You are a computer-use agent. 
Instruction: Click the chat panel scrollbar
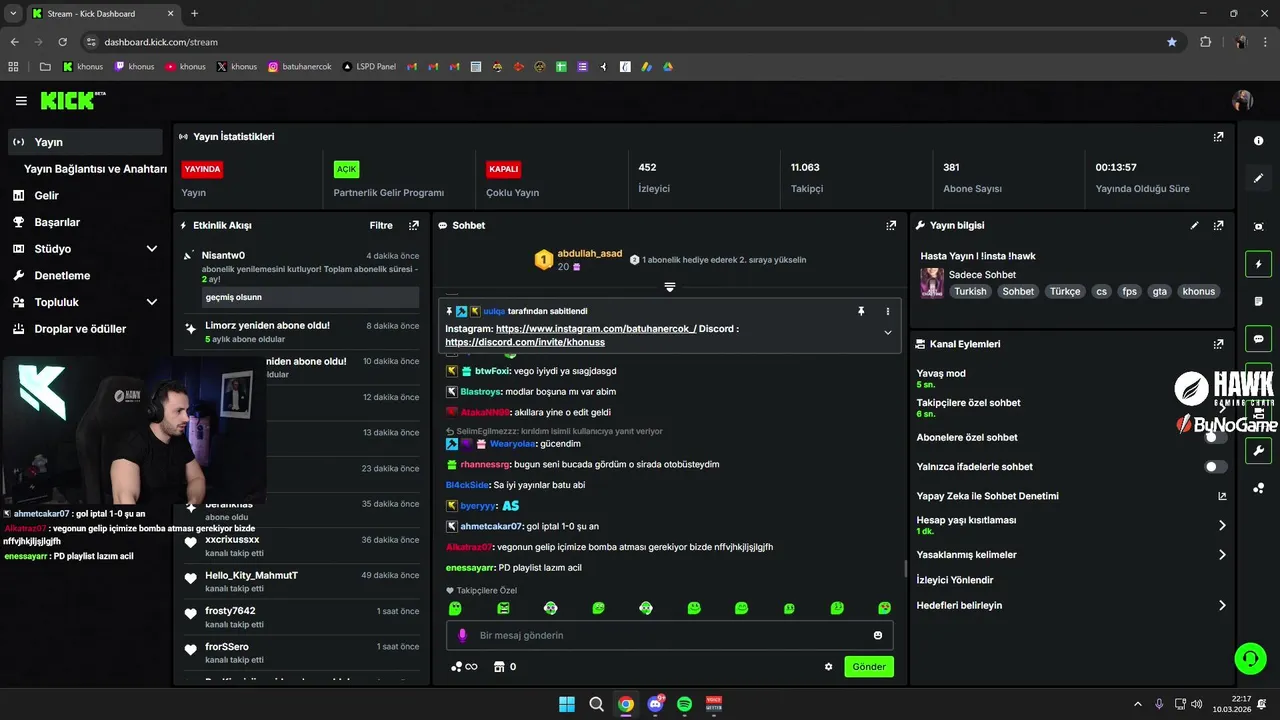click(906, 568)
